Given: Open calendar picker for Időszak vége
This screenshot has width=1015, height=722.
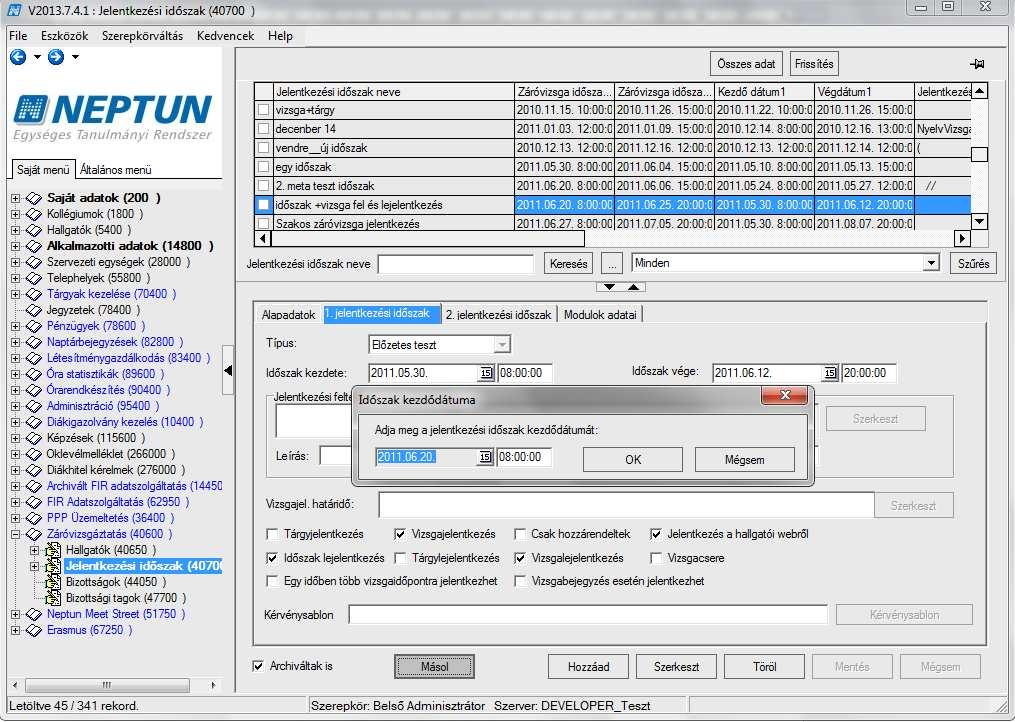Looking at the screenshot, I should tap(830, 373).
